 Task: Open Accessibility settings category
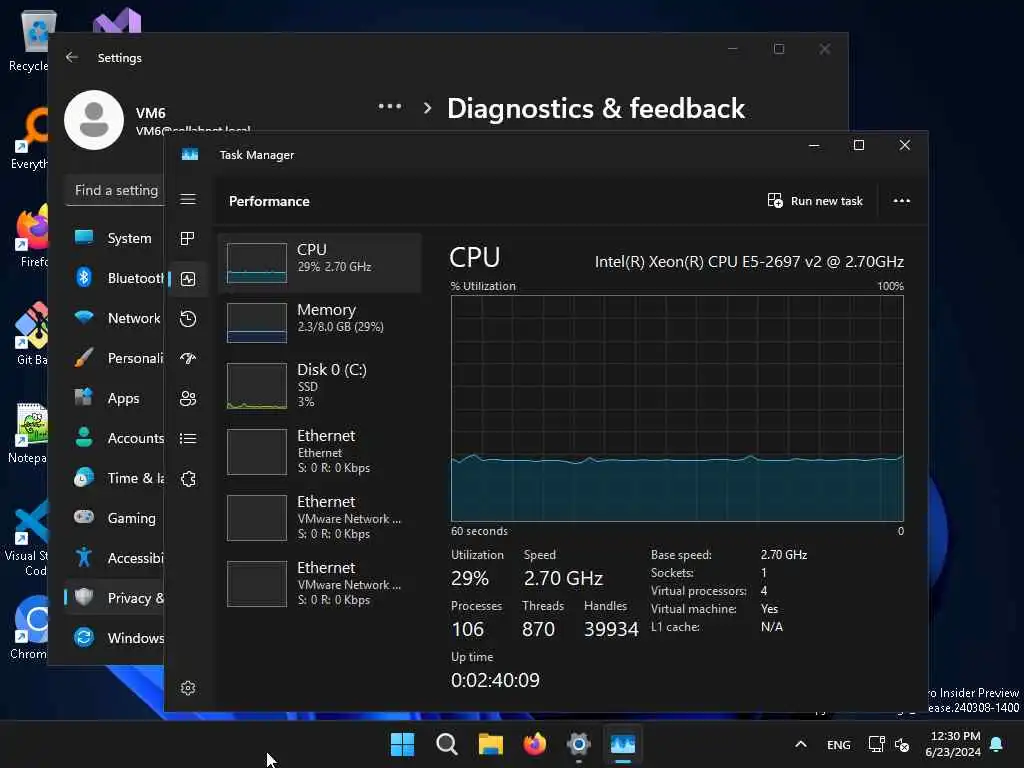[x=114, y=558]
